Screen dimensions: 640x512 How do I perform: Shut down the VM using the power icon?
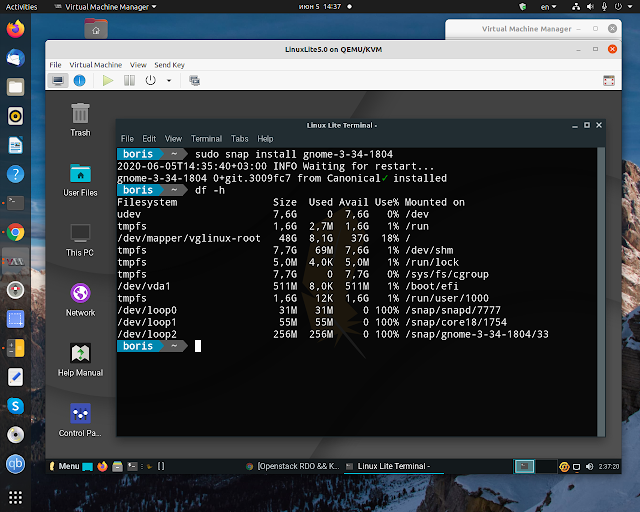(151, 80)
